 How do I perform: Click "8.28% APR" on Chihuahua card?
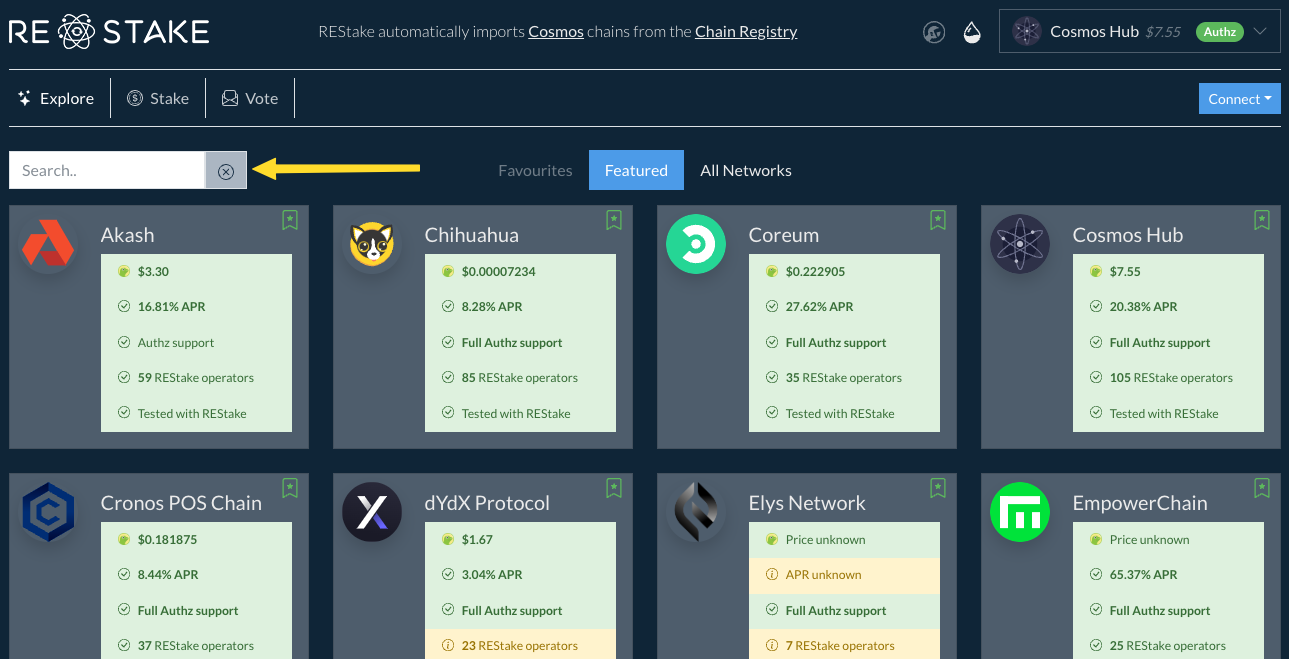point(492,307)
